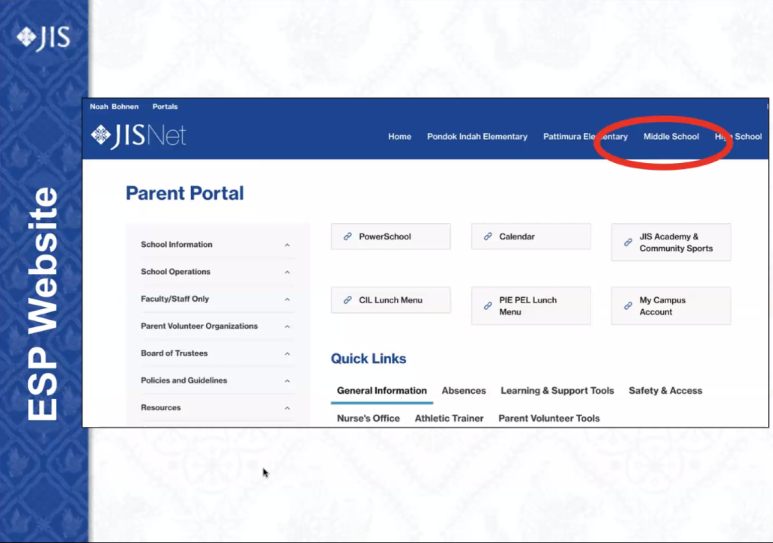Click the Policies and Guidelines sidebar label
The width and height of the screenshot is (773, 543).
pos(184,380)
